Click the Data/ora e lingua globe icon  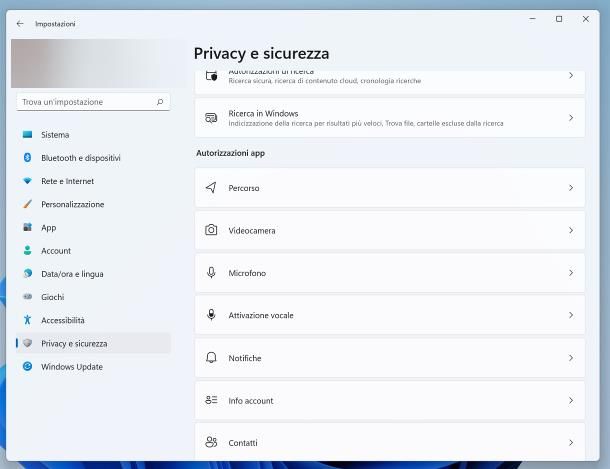[27, 273]
